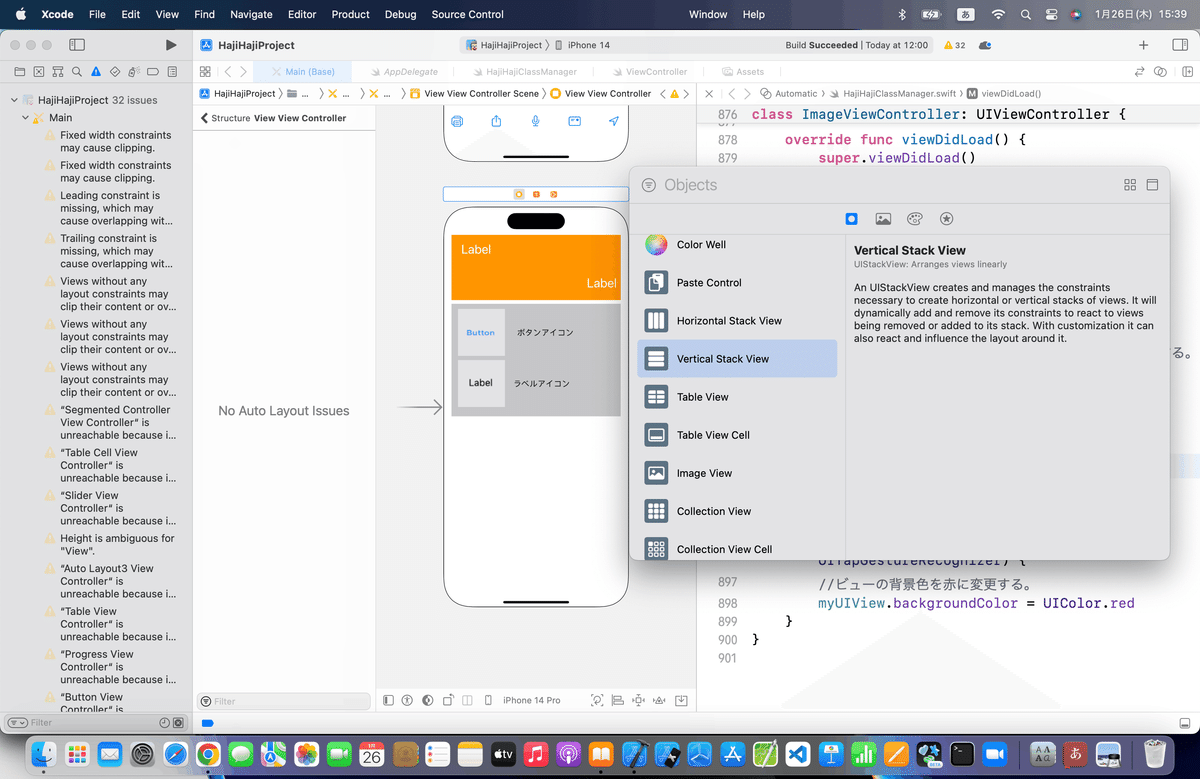Open the Source Control menu
This screenshot has height=779, width=1200.
(468, 14)
